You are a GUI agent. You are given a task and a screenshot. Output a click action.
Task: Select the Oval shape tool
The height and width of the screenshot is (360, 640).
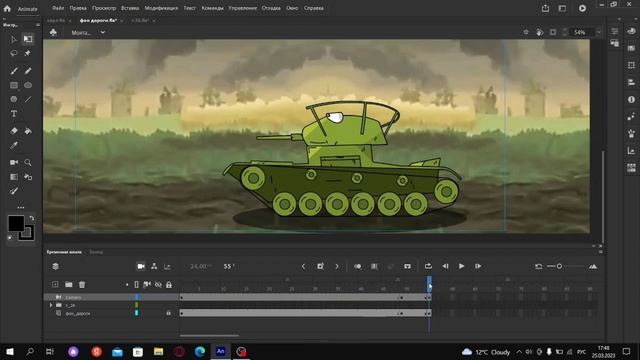coord(28,85)
